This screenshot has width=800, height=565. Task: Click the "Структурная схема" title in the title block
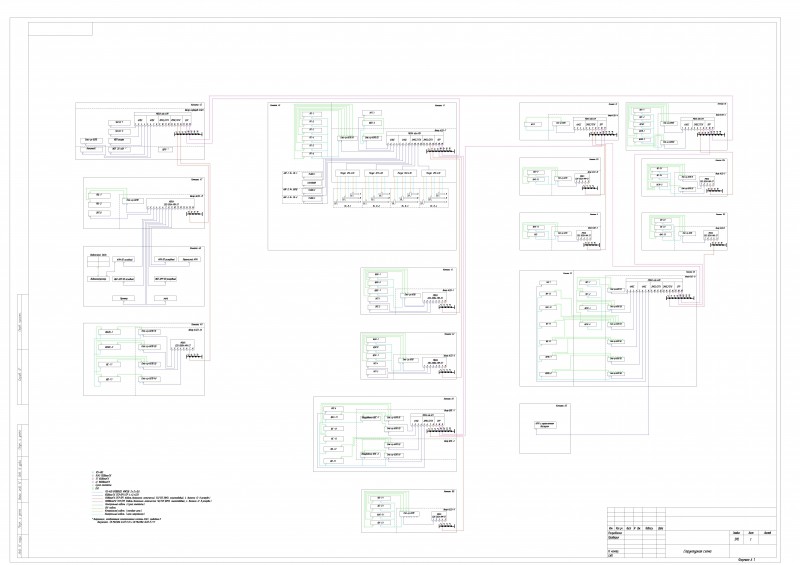697,552
